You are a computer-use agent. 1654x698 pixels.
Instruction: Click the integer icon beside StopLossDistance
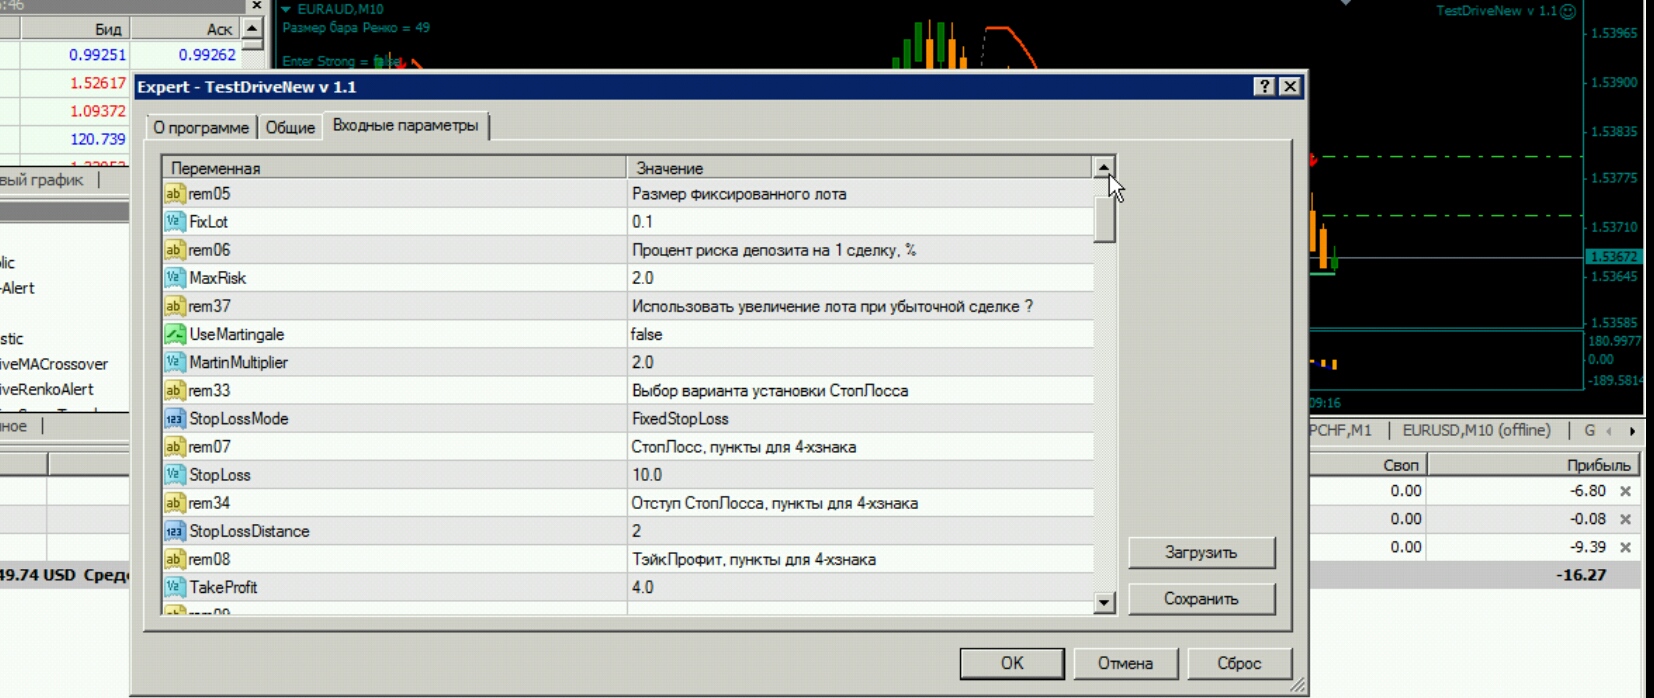coord(174,531)
